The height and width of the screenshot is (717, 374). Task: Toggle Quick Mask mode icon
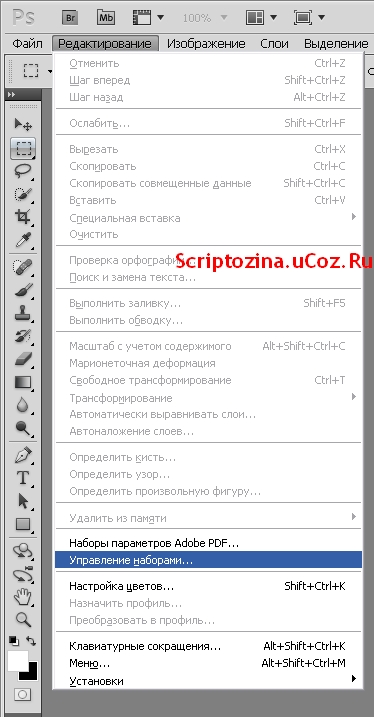pyautogui.click(x=22, y=696)
